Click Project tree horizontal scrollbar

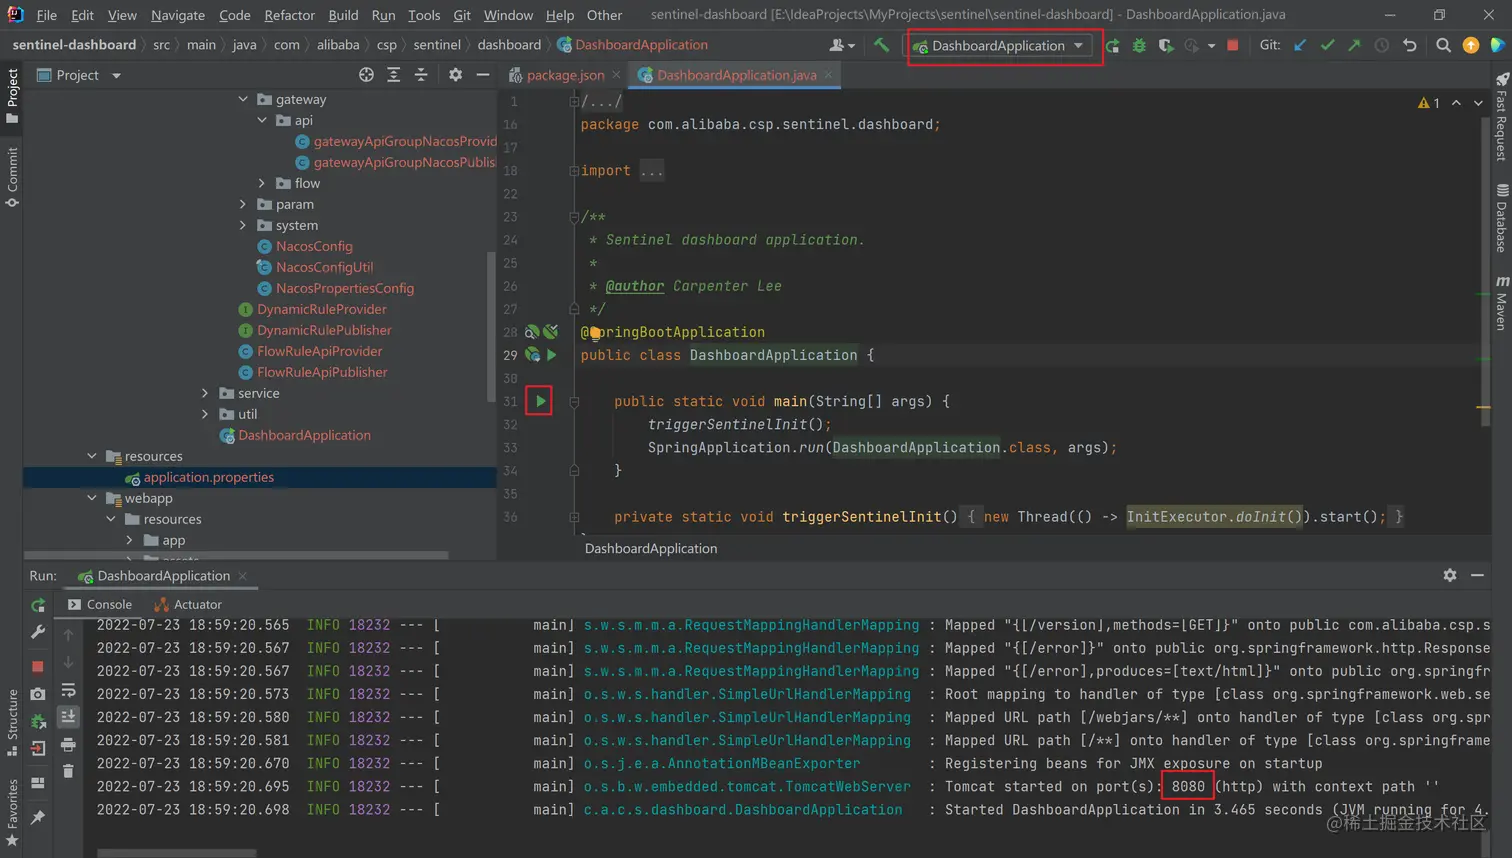(x=236, y=555)
